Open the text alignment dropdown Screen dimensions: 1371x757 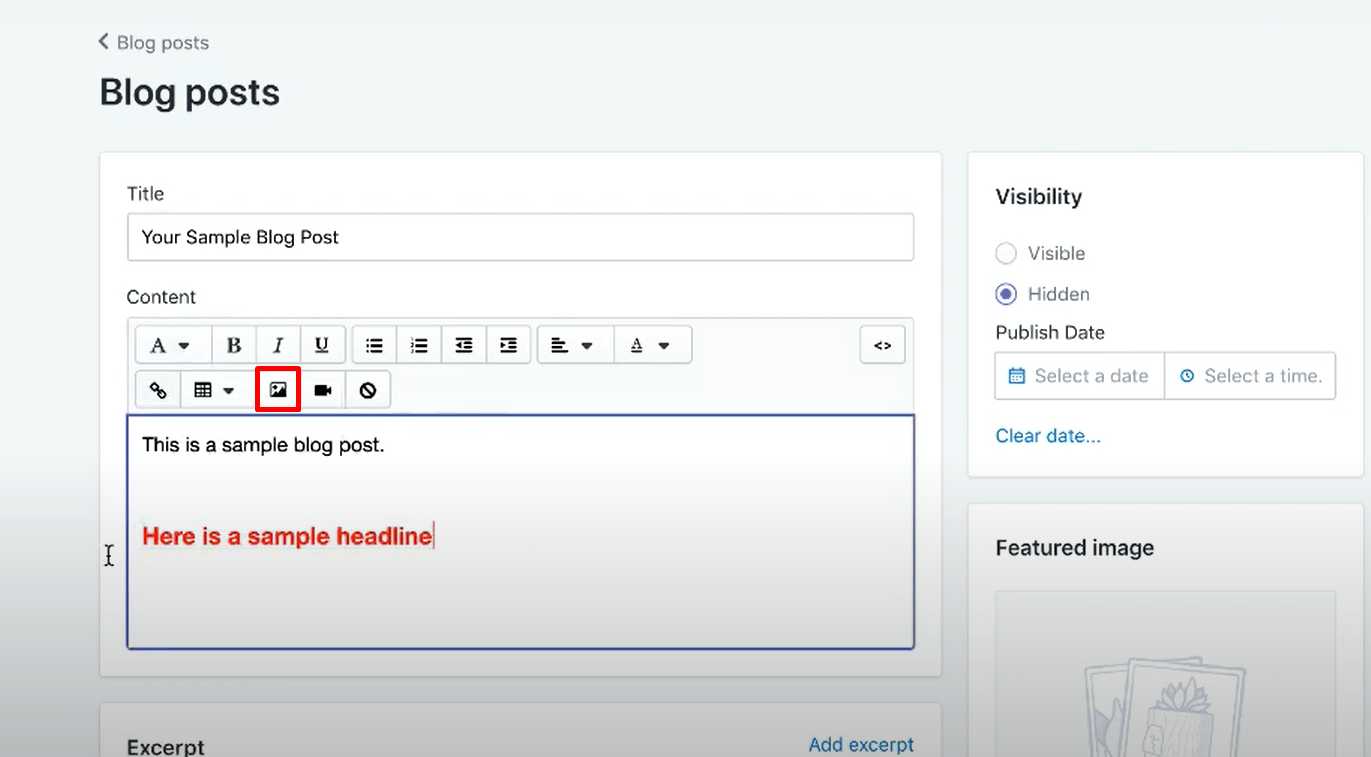575,345
